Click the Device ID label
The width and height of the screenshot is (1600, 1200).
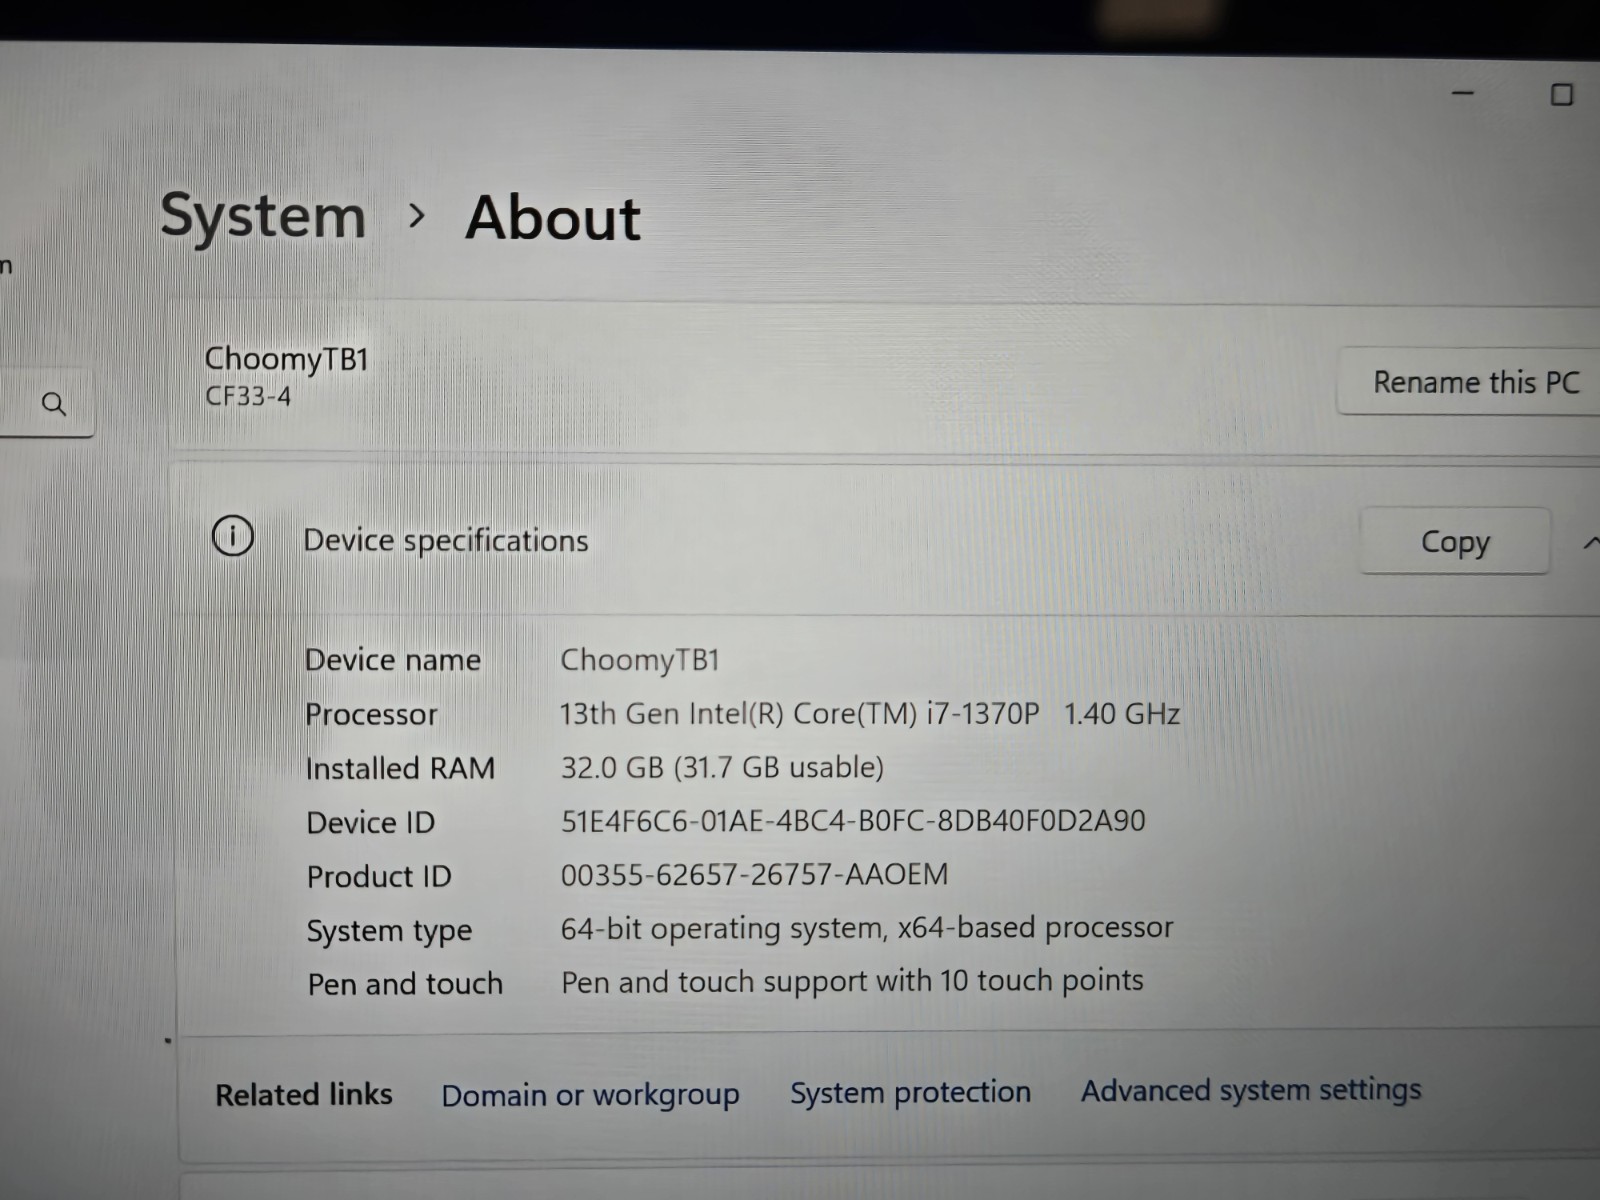tap(371, 822)
